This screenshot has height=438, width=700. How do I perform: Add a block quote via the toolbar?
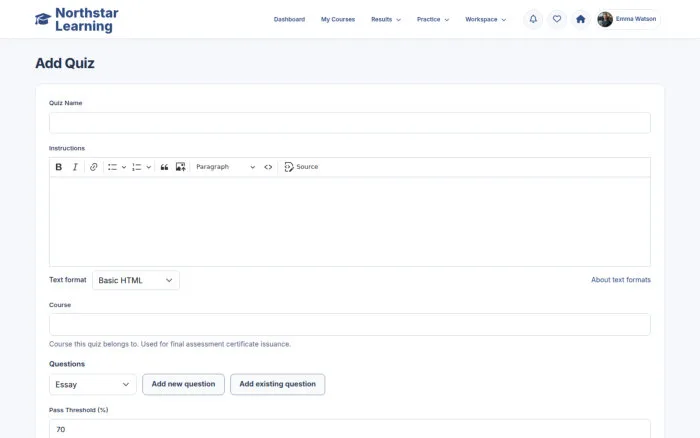pyautogui.click(x=164, y=167)
